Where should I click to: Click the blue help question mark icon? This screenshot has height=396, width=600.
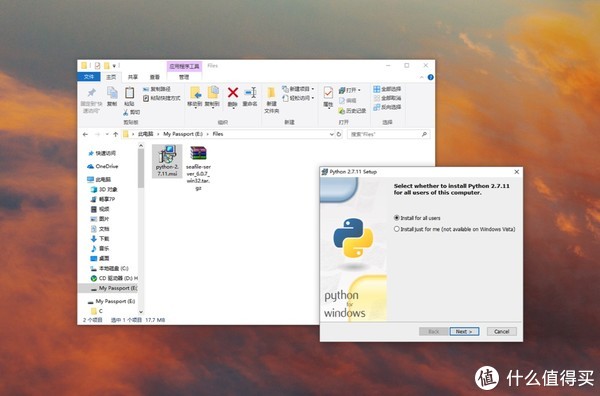[x=430, y=77]
